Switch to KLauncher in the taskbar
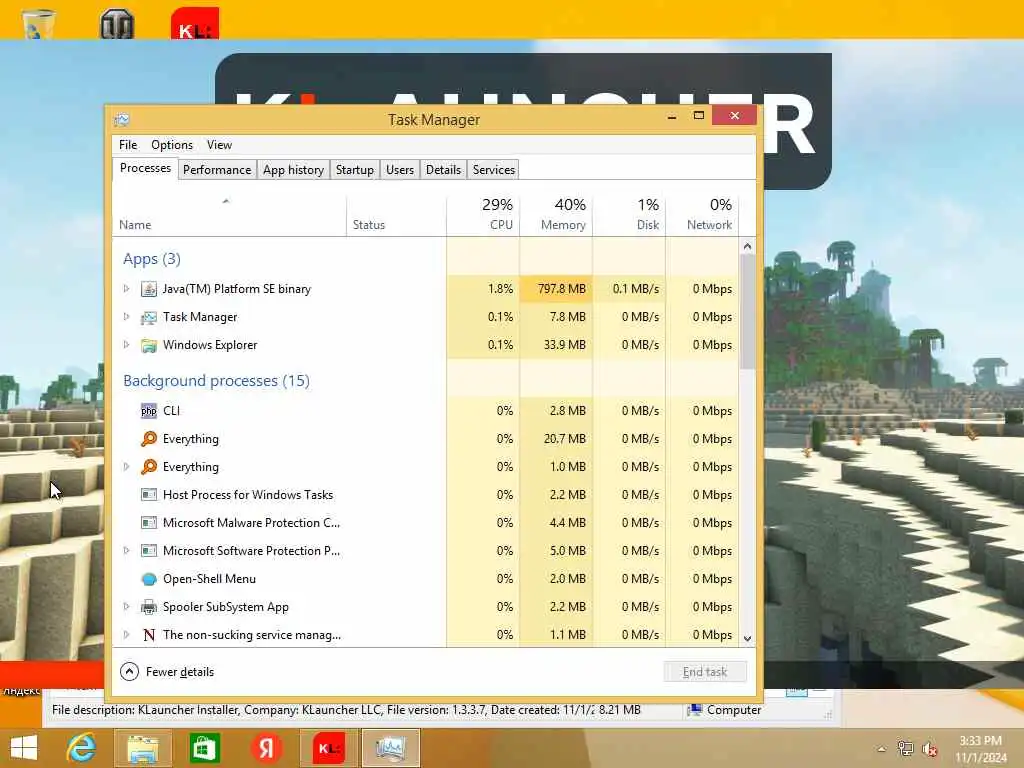 click(x=328, y=748)
